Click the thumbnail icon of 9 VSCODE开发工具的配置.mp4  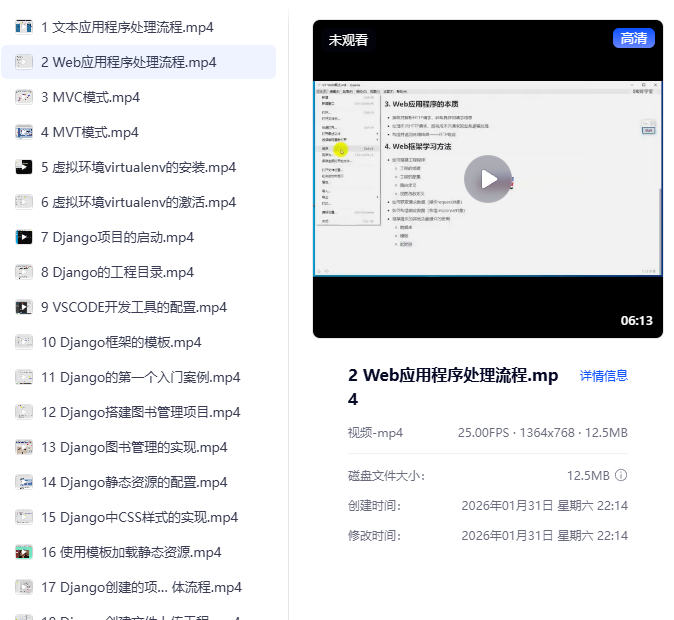24,307
